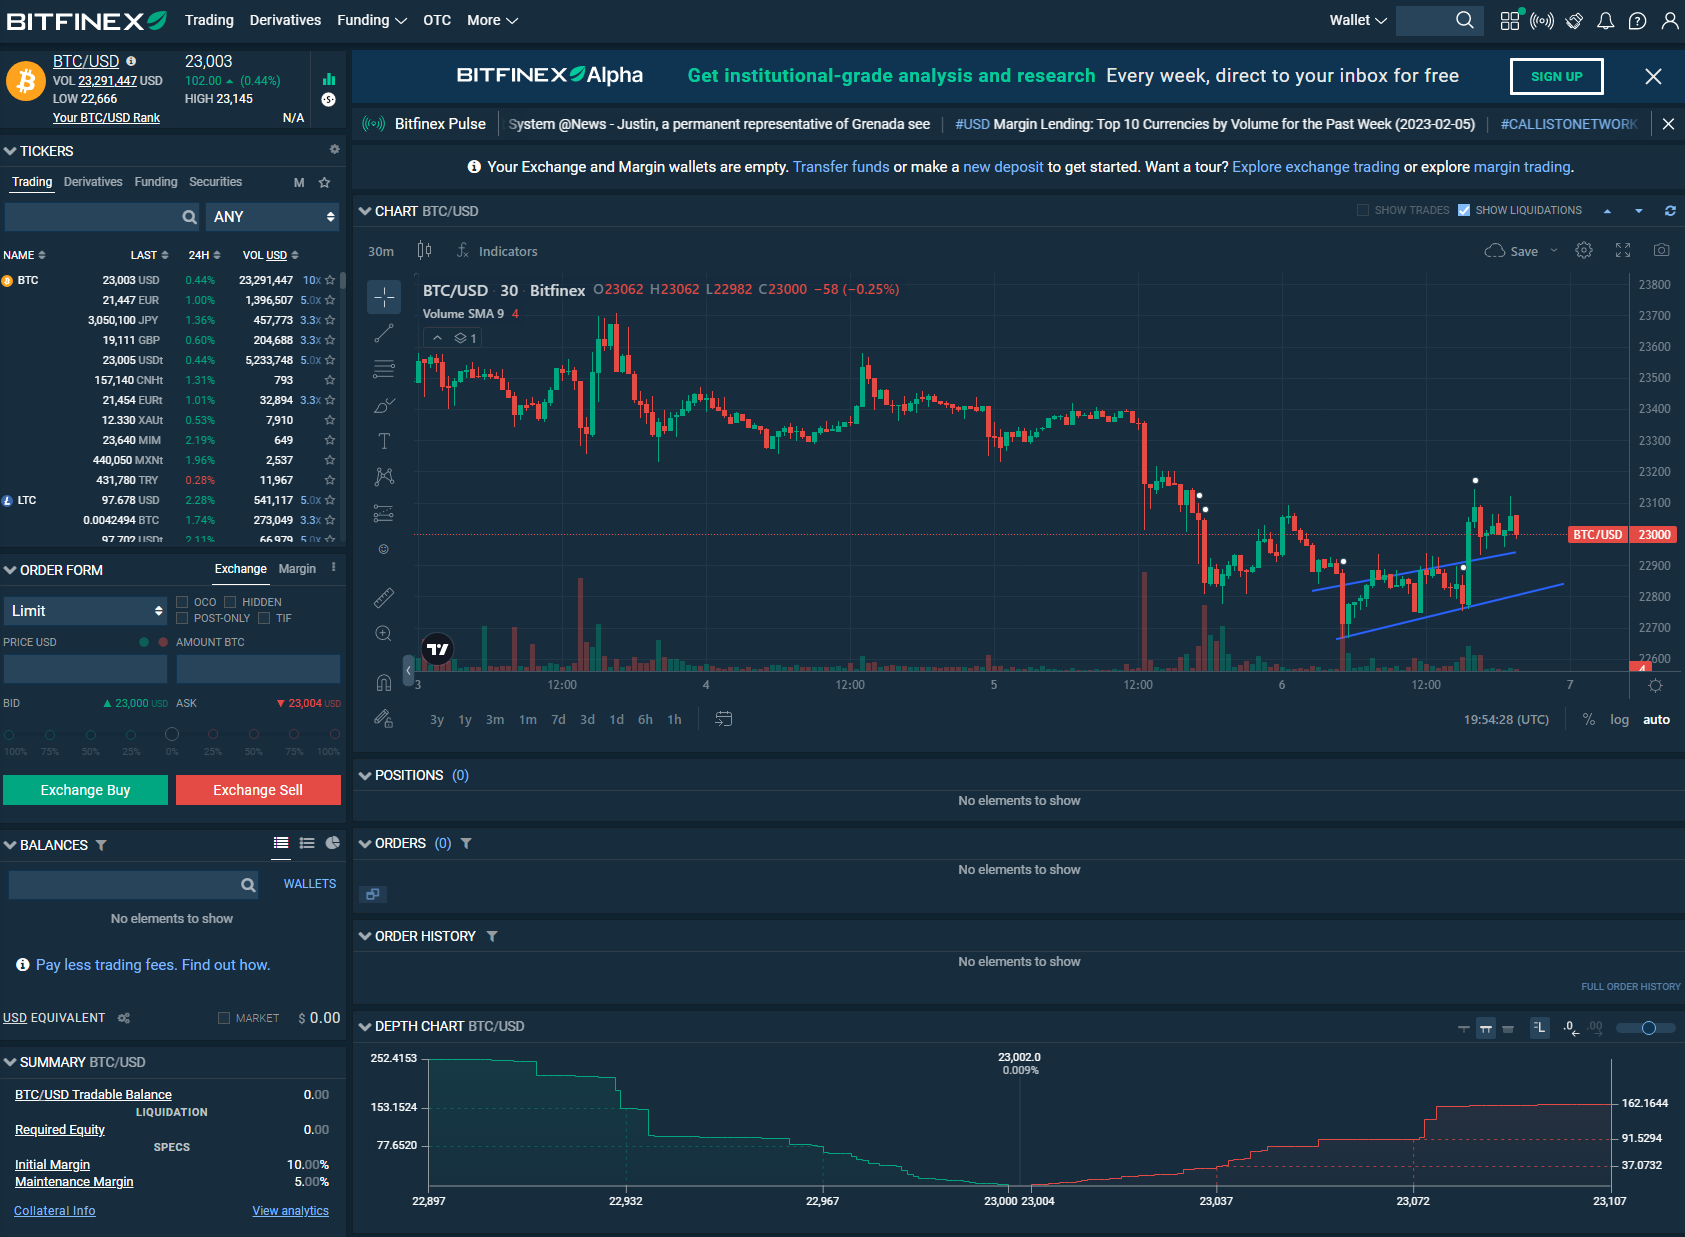Click the Price USD input field

pyautogui.click(x=85, y=669)
